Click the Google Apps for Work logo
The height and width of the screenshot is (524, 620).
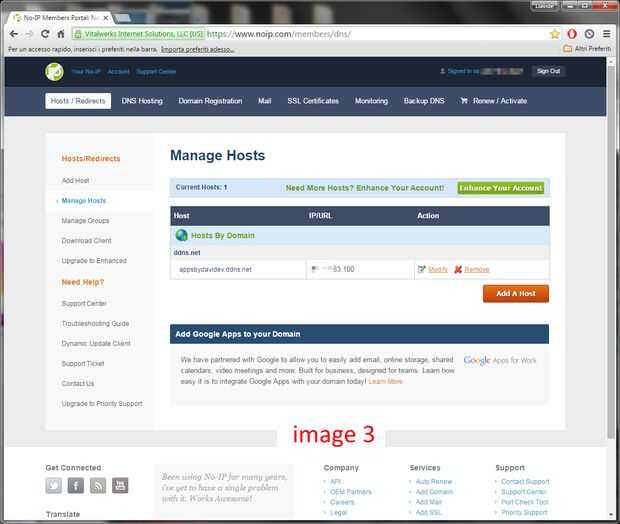pos(500,360)
